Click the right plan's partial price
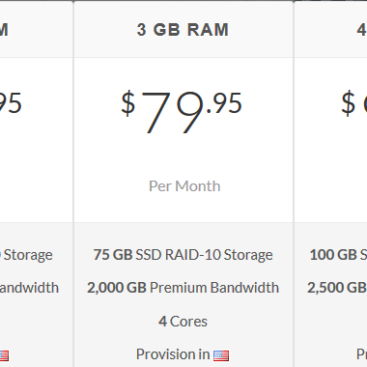 [x=354, y=103]
